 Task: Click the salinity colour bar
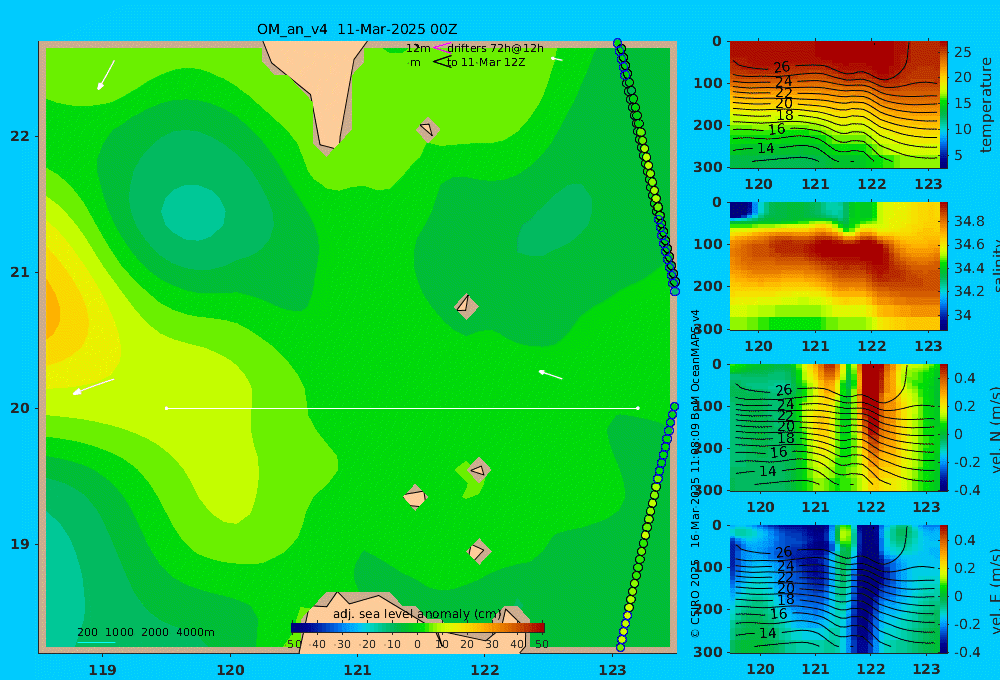click(944, 266)
